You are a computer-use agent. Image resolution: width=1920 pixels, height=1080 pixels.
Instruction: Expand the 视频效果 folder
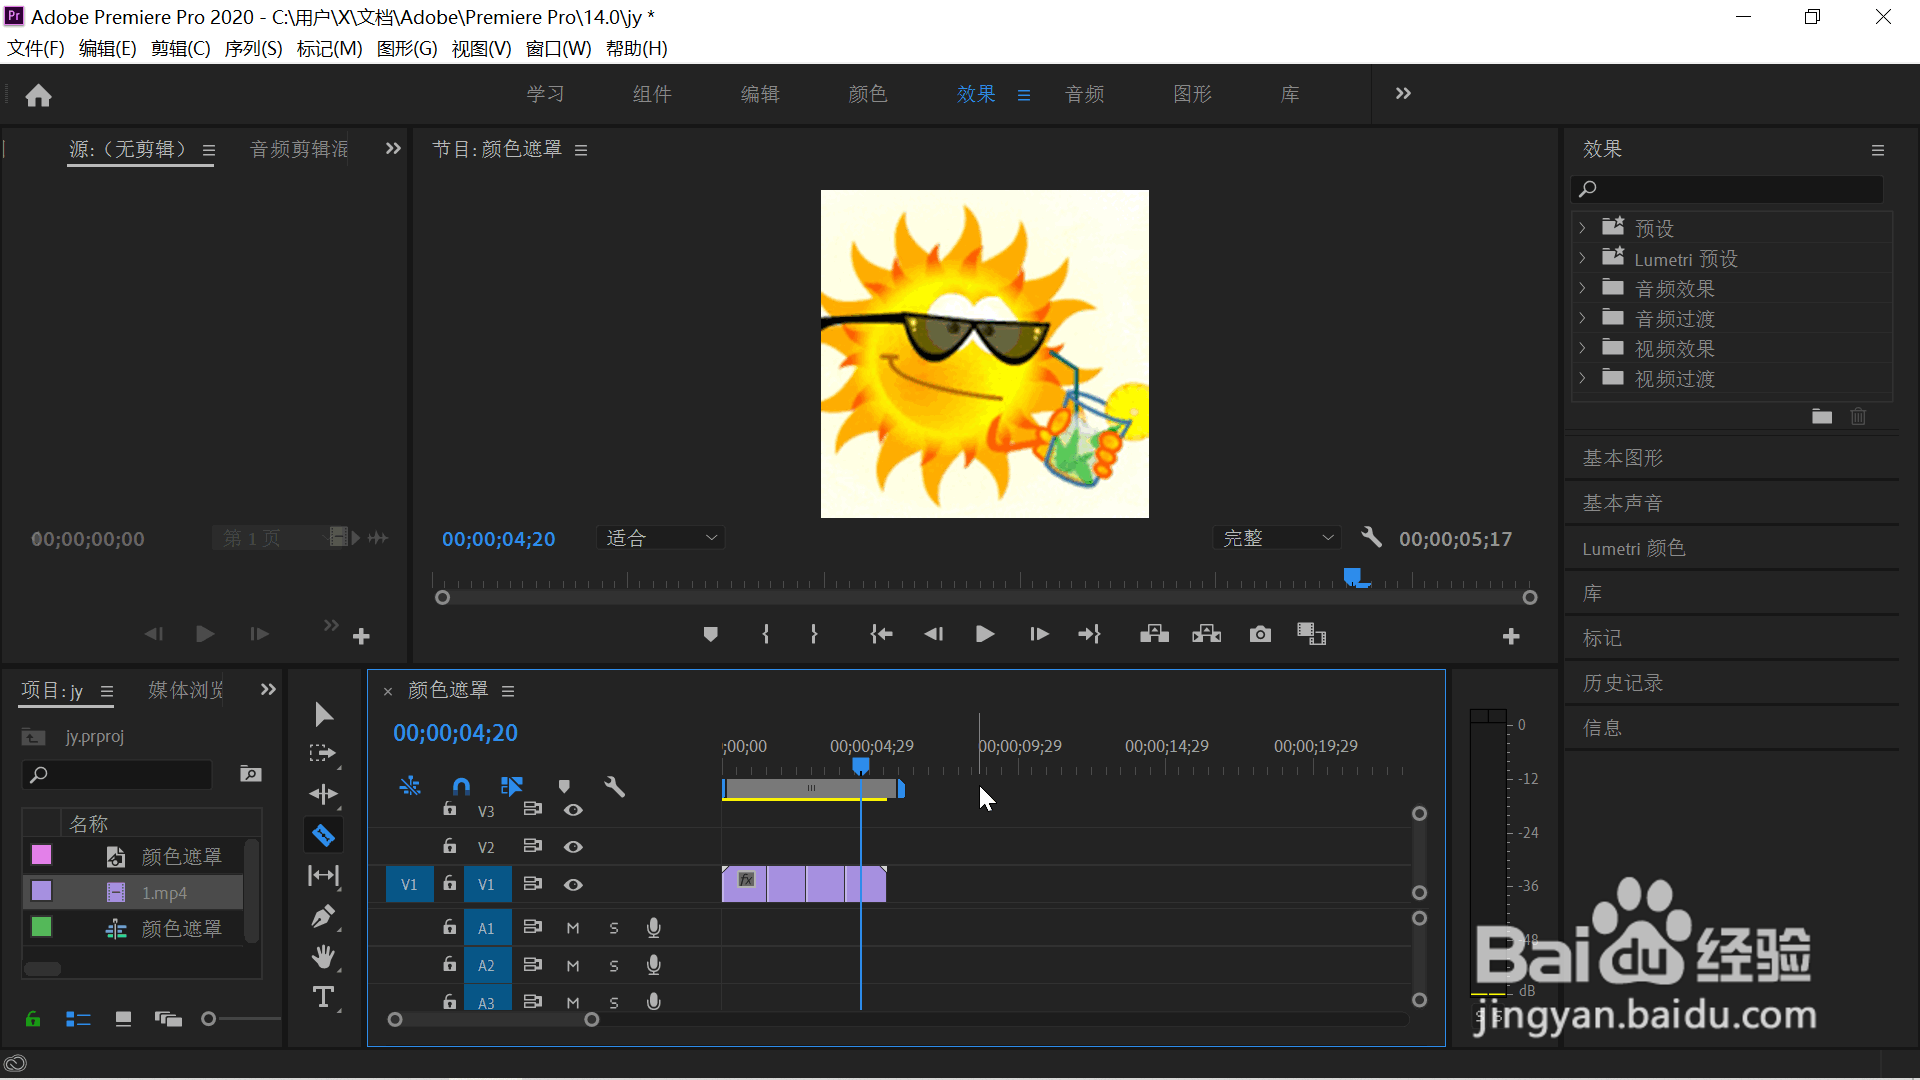[1582, 348]
